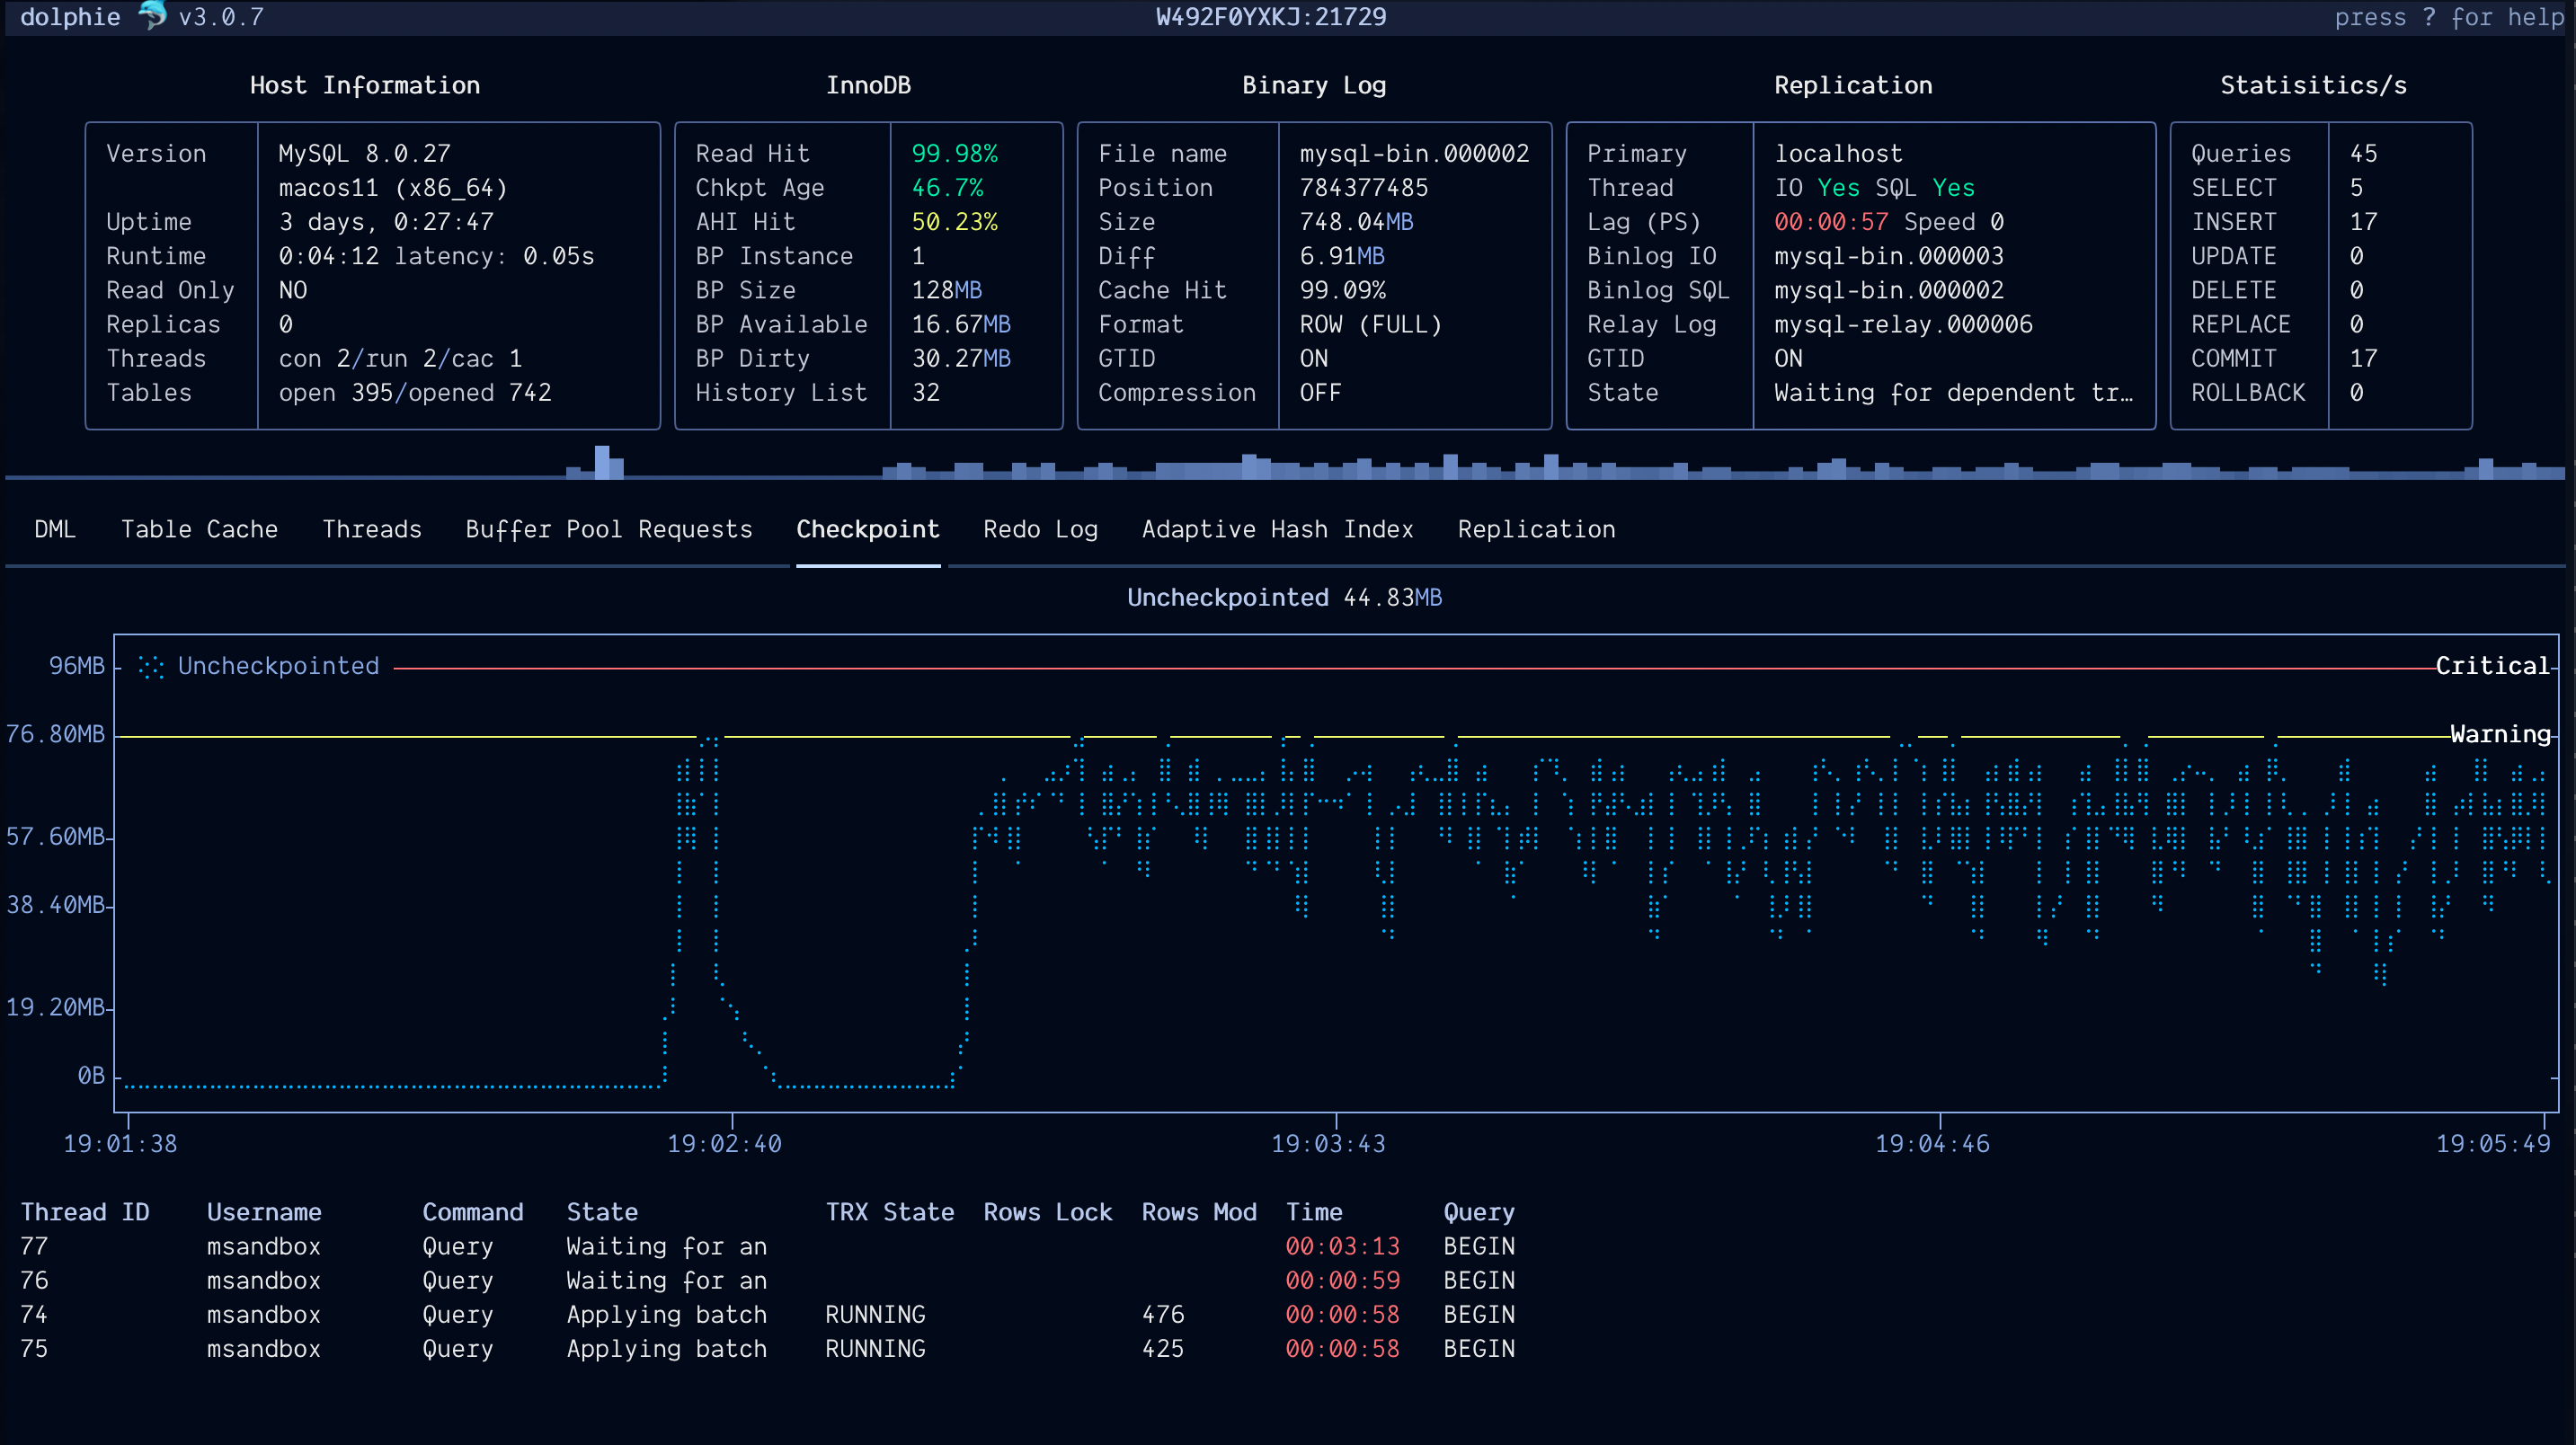
Task: Click the TRX State column header
Action: pos(890,1212)
